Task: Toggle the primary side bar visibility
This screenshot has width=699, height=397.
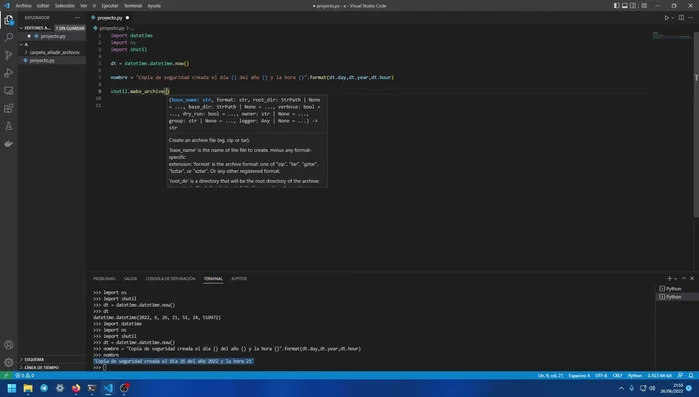Action: tap(617, 6)
